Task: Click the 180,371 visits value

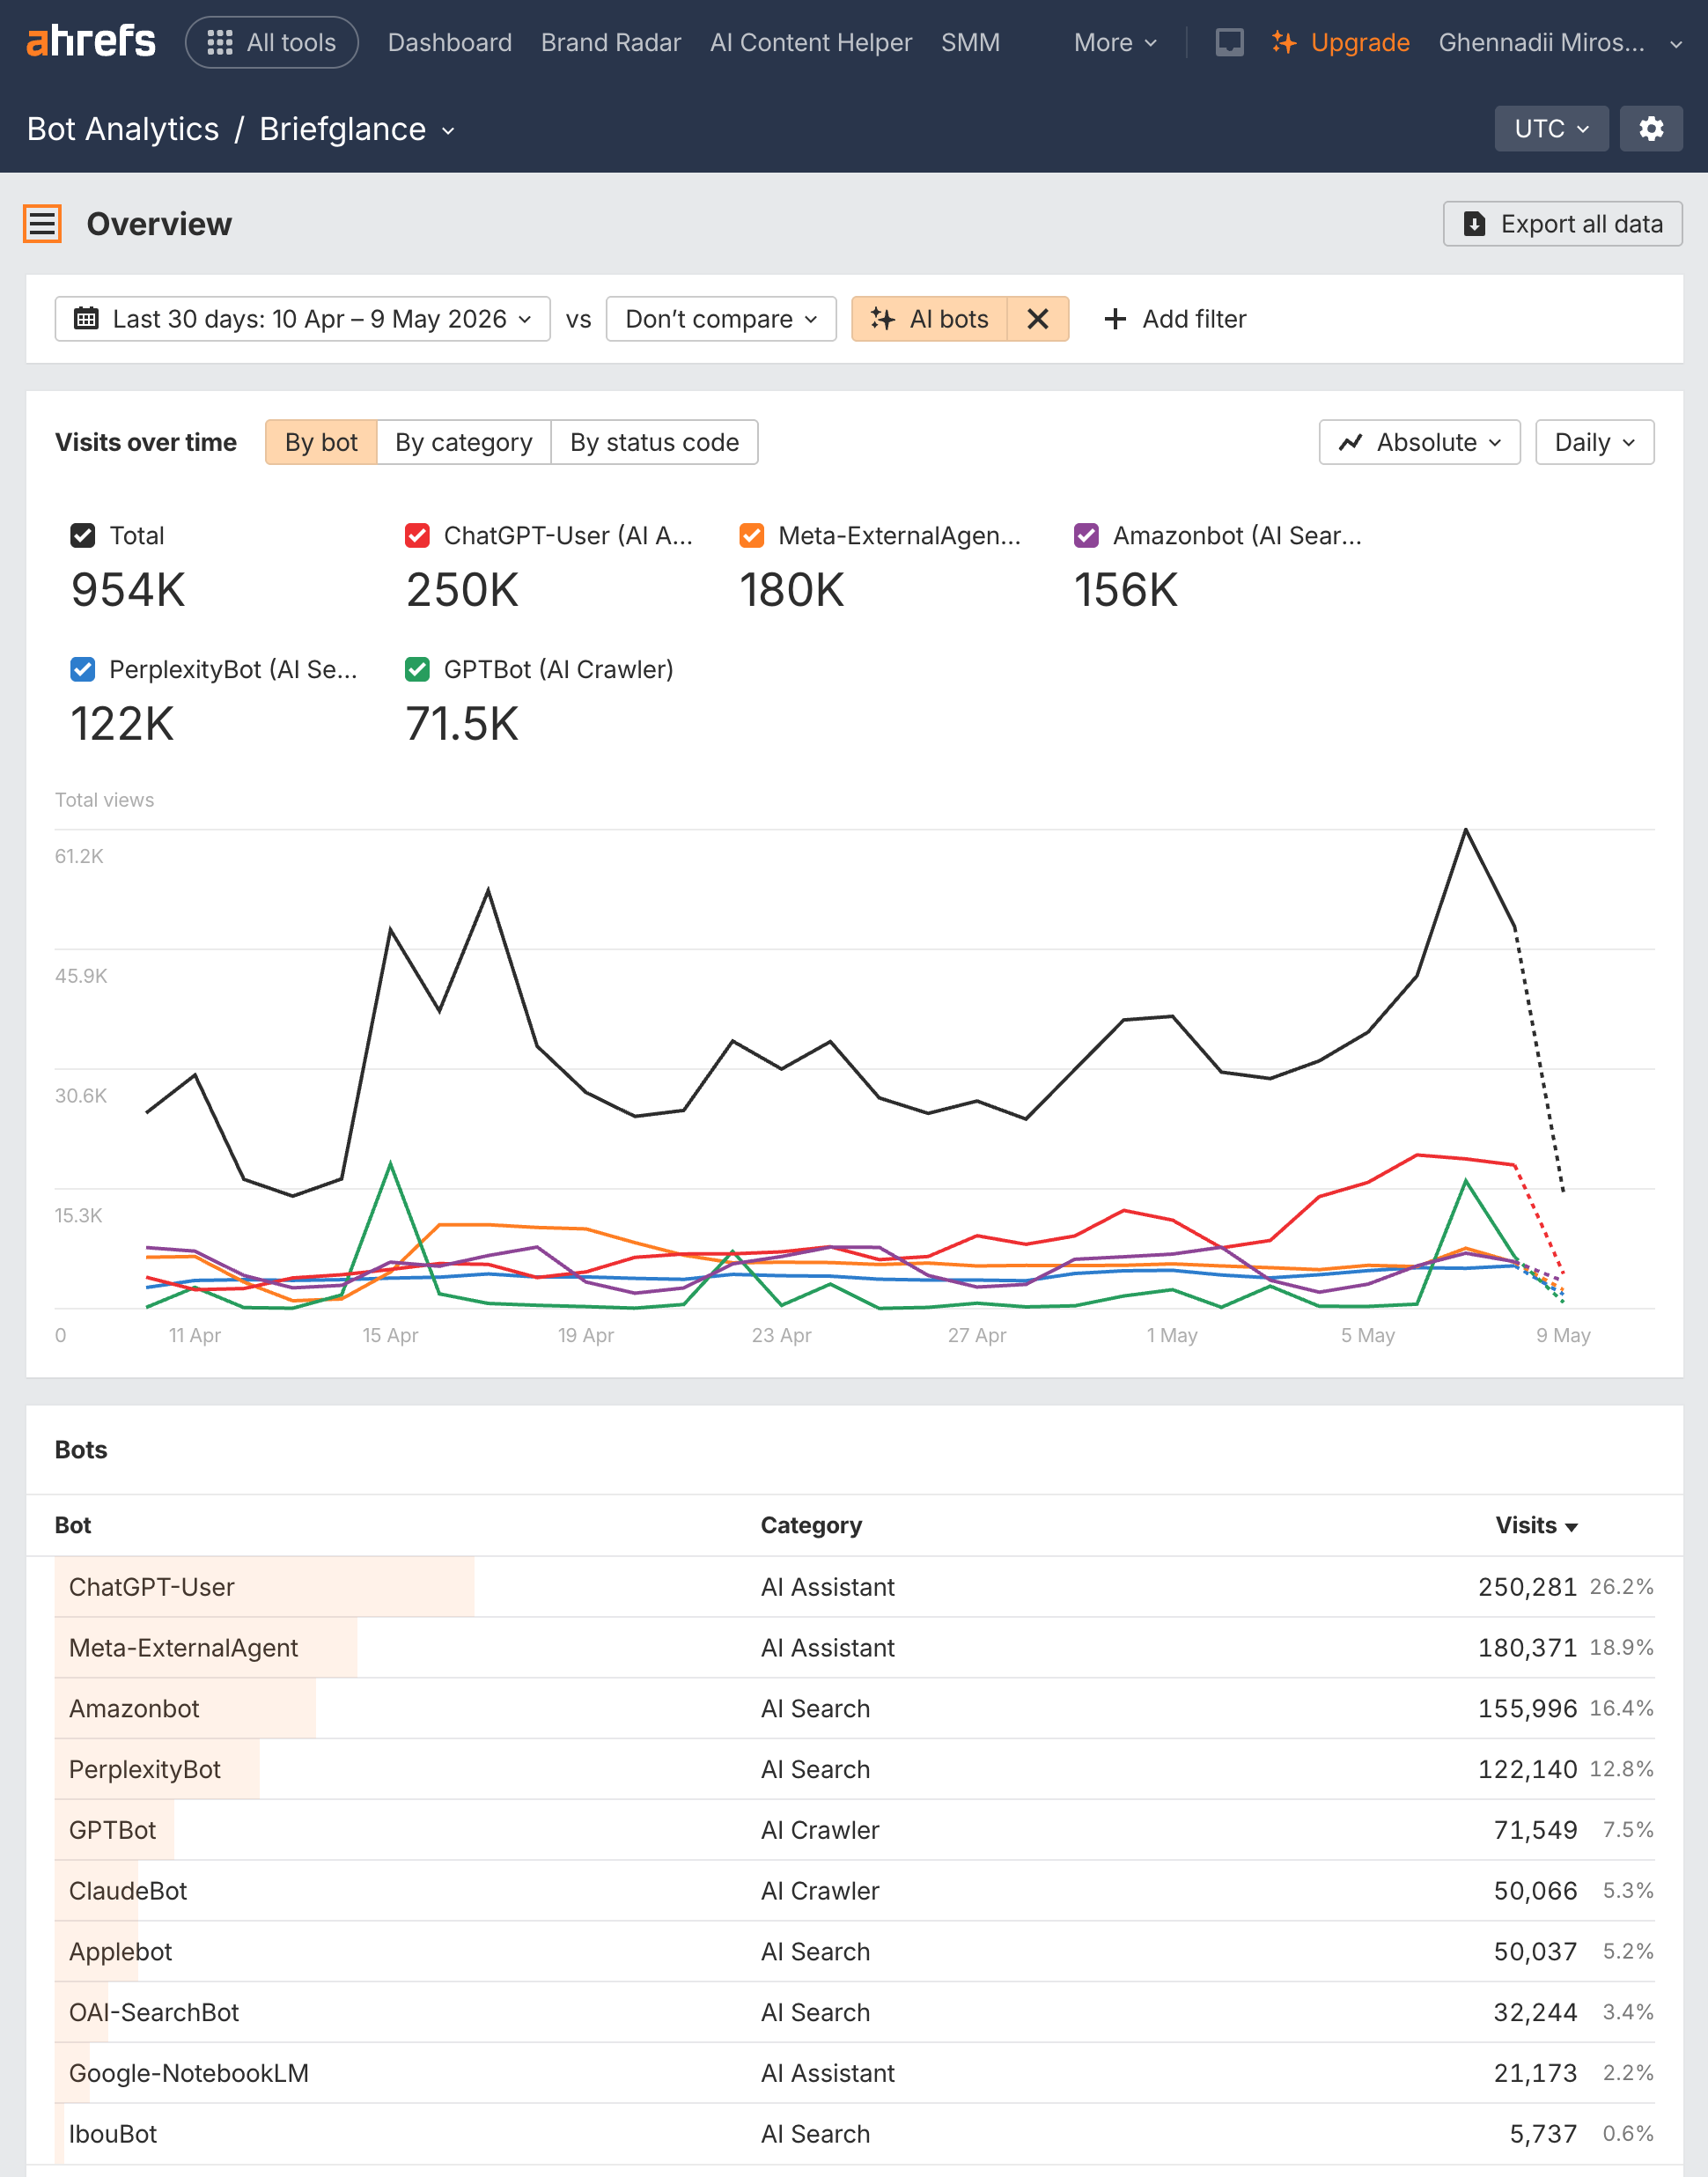Action: (x=1527, y=1648)
